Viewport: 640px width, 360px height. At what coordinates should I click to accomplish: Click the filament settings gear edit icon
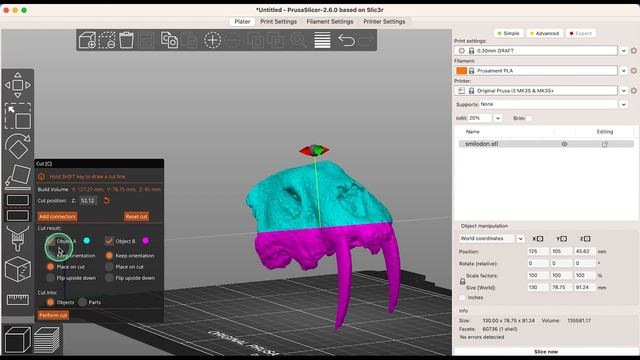click(x=633, y=71)
